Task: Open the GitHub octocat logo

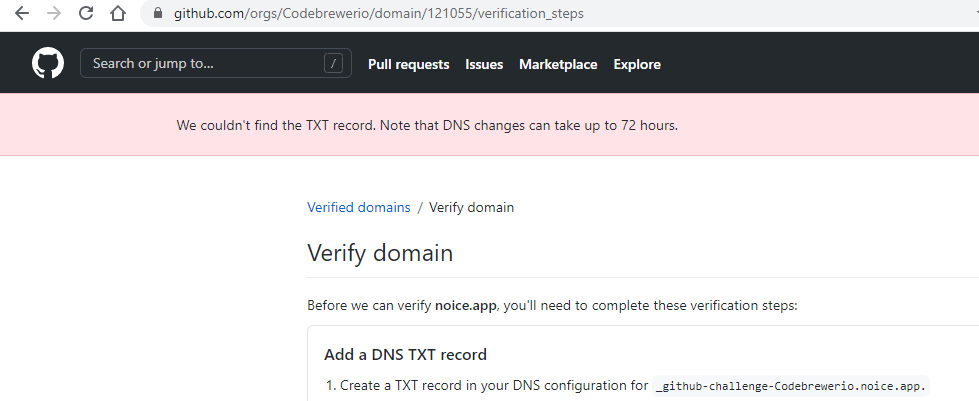Action: coord(48,63)
